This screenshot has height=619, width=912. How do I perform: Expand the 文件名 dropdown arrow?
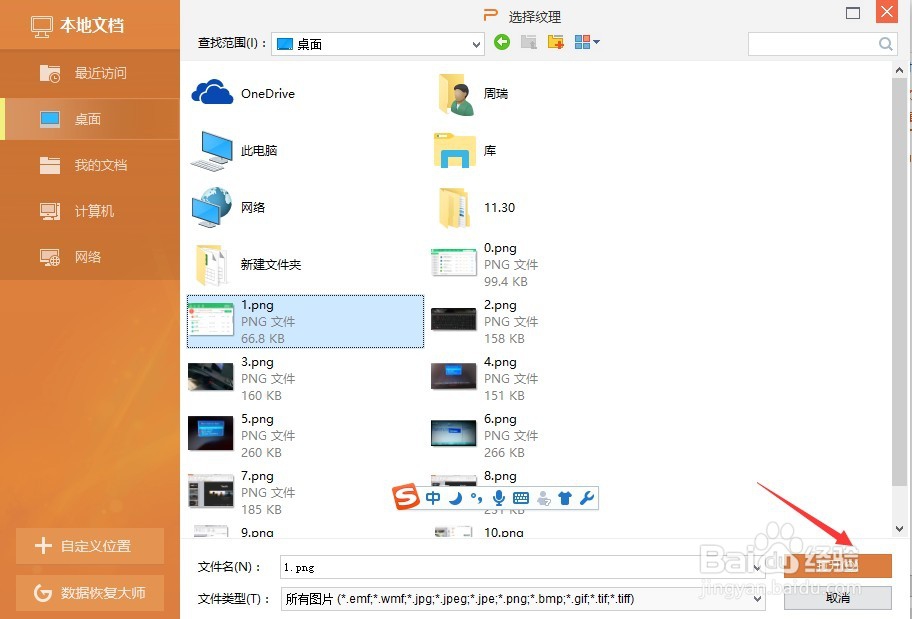click(757, 567)
